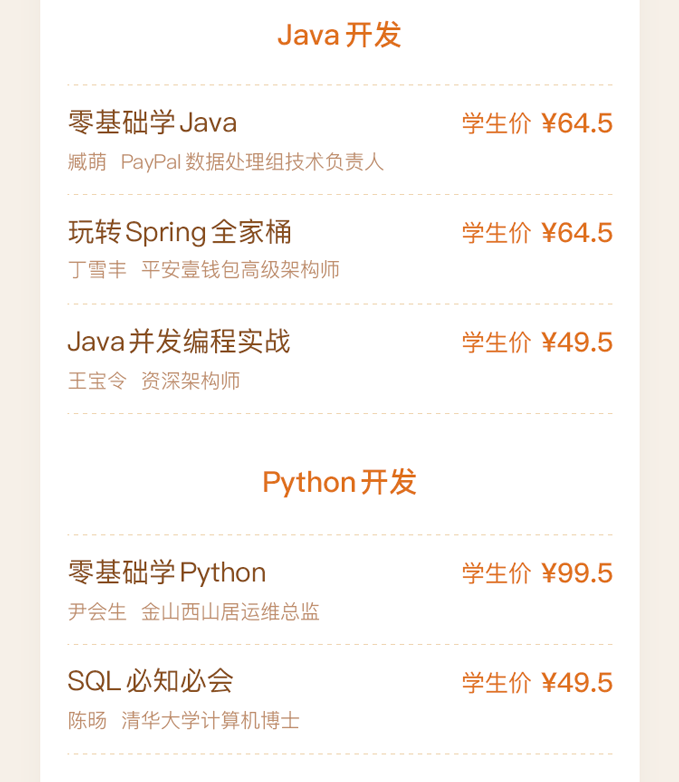This screenshot has width=679, height=782.
Task: Click the Java开发 section heading
Action: pos(339,35)
